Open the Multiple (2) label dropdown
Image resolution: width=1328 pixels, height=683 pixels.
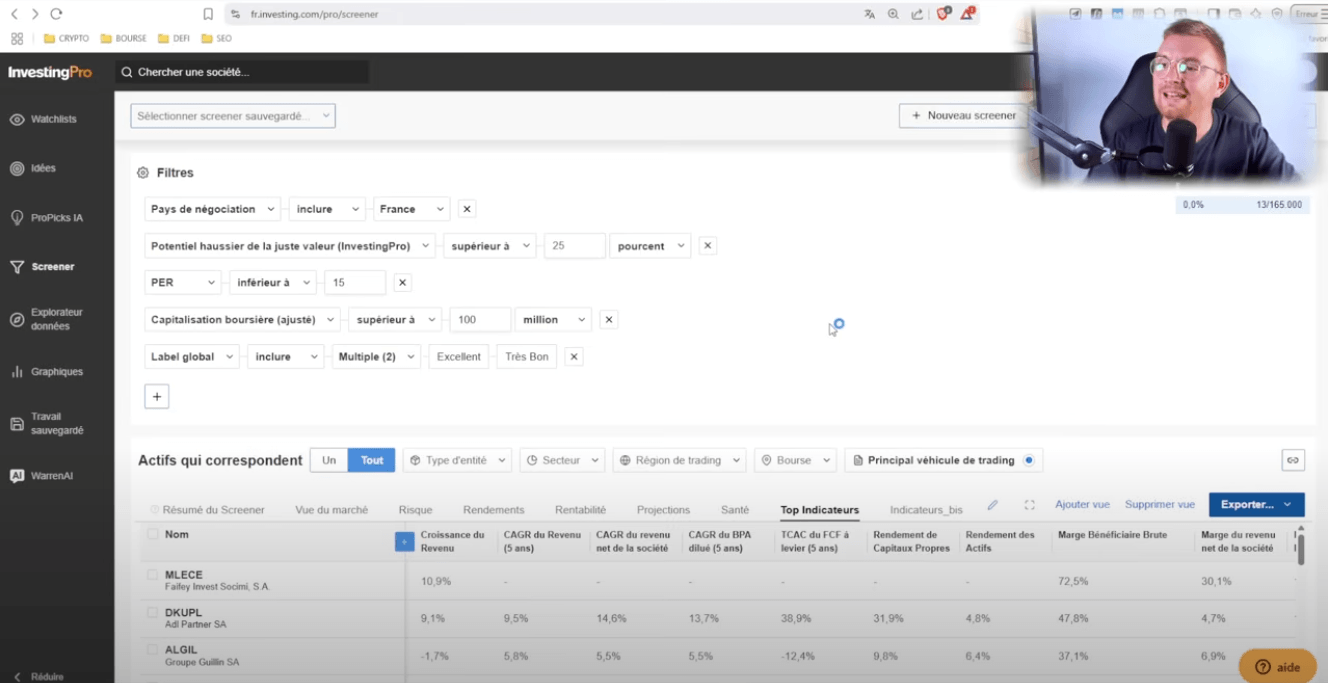click(x=376, y=357)
